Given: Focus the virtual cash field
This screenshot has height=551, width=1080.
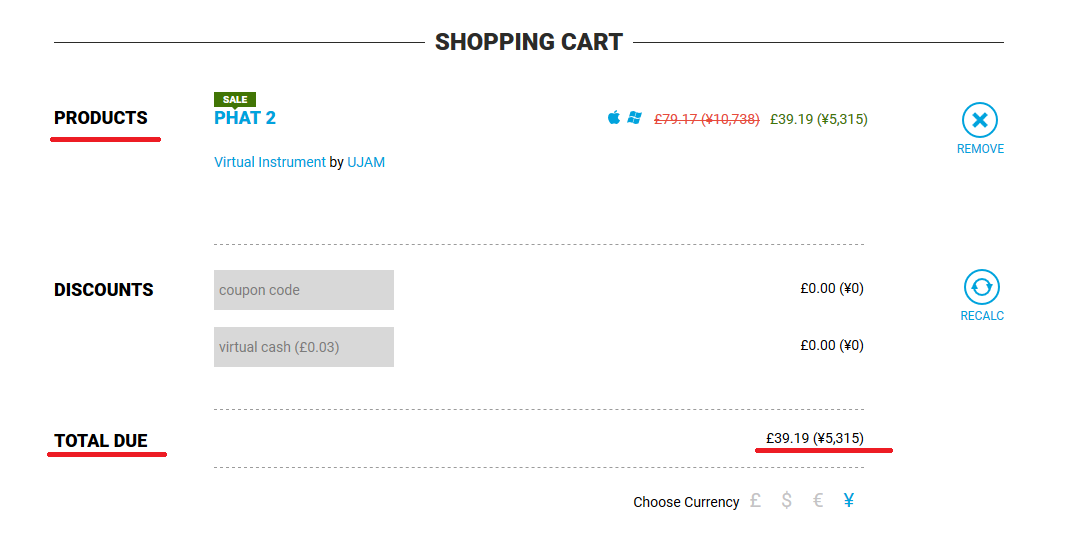Looking at the screenshot, I should click(x=304, y=347).
